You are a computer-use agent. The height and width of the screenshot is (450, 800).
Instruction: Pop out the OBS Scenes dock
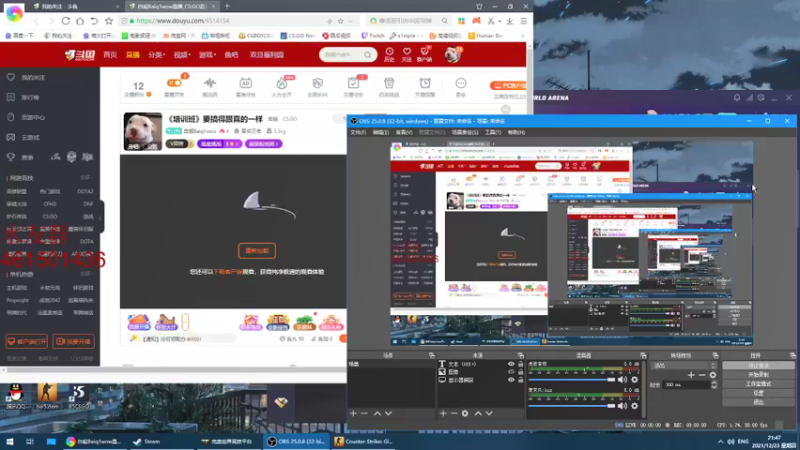[x=432, y=355]
